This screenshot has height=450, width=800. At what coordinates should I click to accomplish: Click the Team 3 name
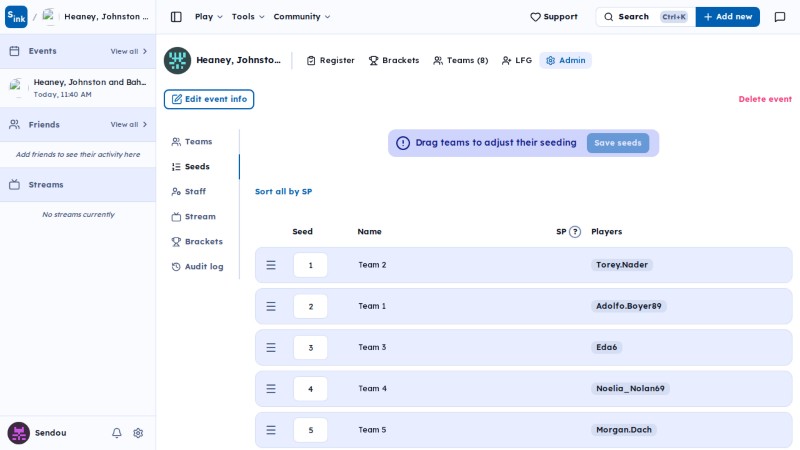pyautogui.click(x=372, y=347)
